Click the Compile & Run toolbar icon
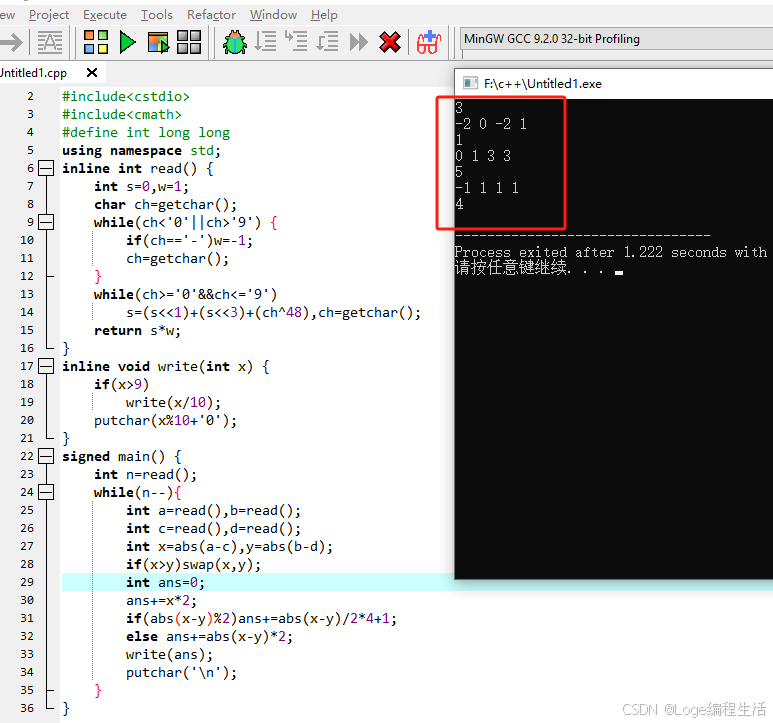 158,42
